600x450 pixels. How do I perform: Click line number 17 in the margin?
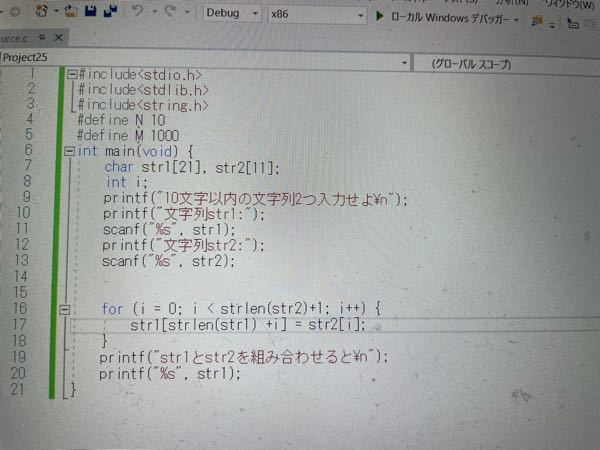coord(20,324)
